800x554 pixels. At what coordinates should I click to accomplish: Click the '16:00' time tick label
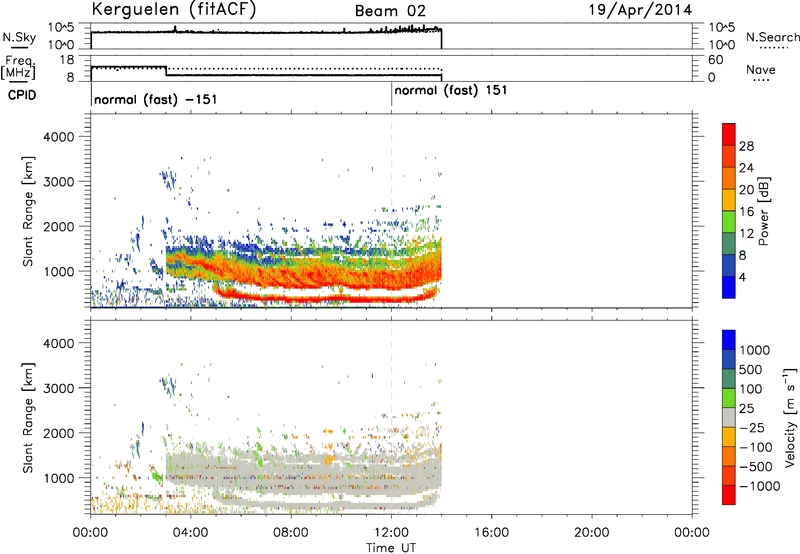pos(491,533)
